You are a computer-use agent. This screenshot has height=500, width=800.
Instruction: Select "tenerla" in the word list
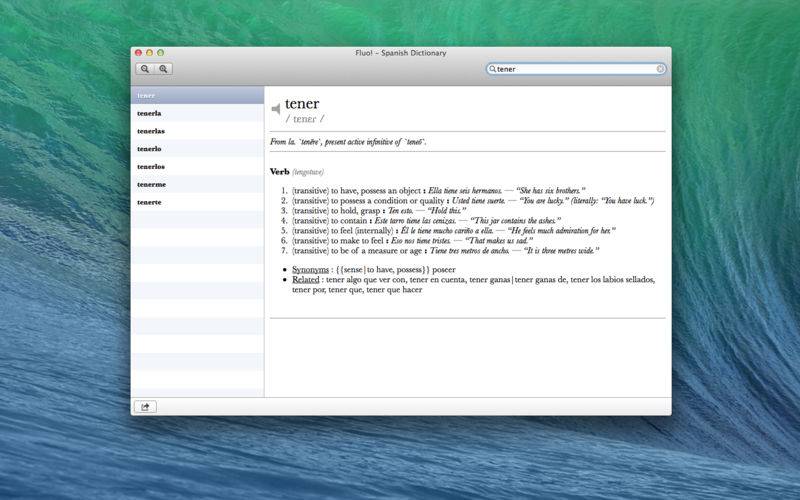tap(197, 113)
